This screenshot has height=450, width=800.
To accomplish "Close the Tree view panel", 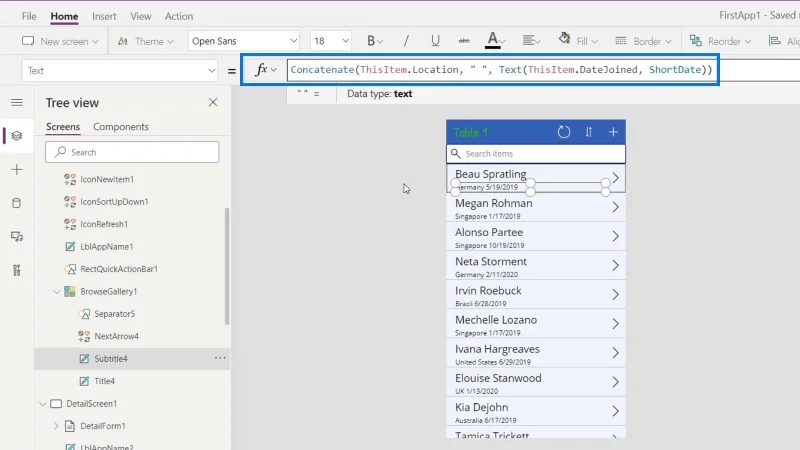I will (x=213, y=103).
